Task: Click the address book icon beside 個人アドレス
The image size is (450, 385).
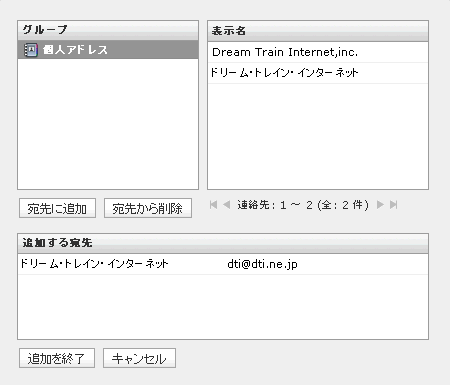Action: coord(30,50)
